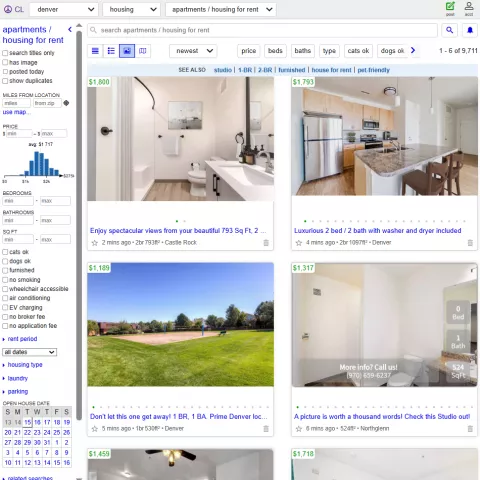Enable show duplicates checkbox

5,81
